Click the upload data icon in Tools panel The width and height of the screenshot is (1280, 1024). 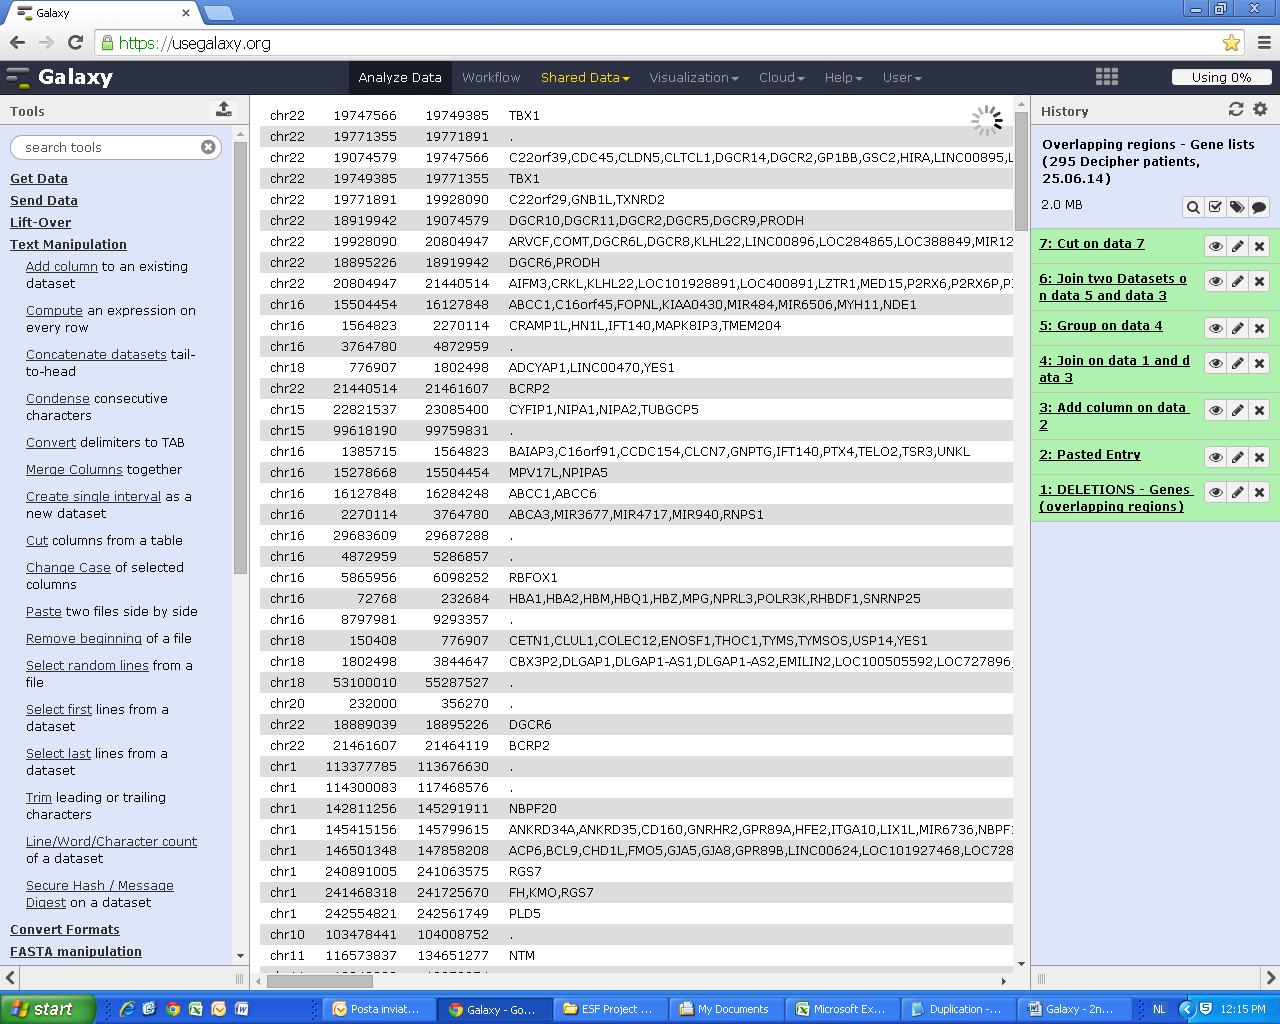click(x=223, y=109)
